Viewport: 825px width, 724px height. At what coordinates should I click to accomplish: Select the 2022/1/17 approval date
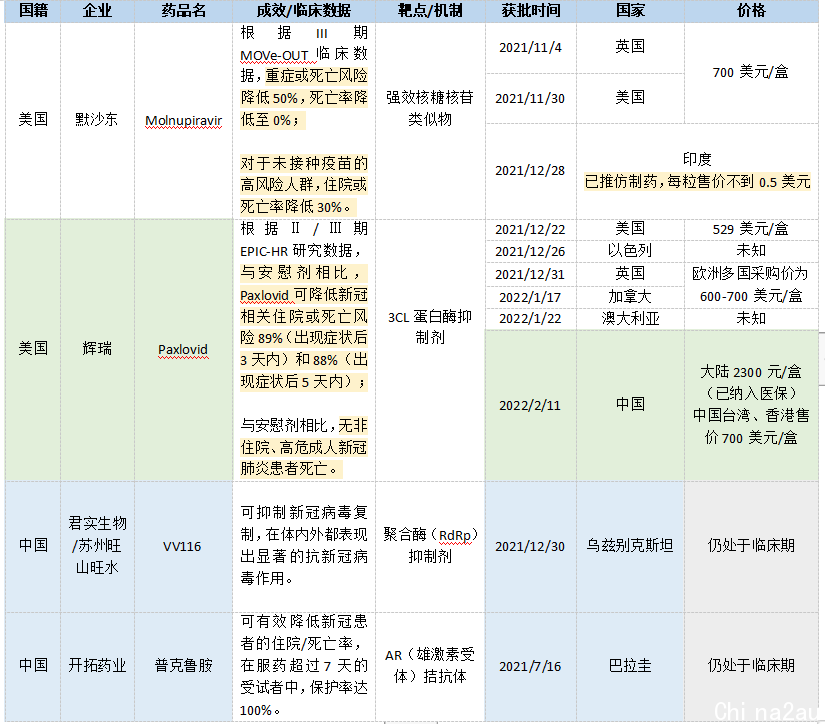pos(530,297)
